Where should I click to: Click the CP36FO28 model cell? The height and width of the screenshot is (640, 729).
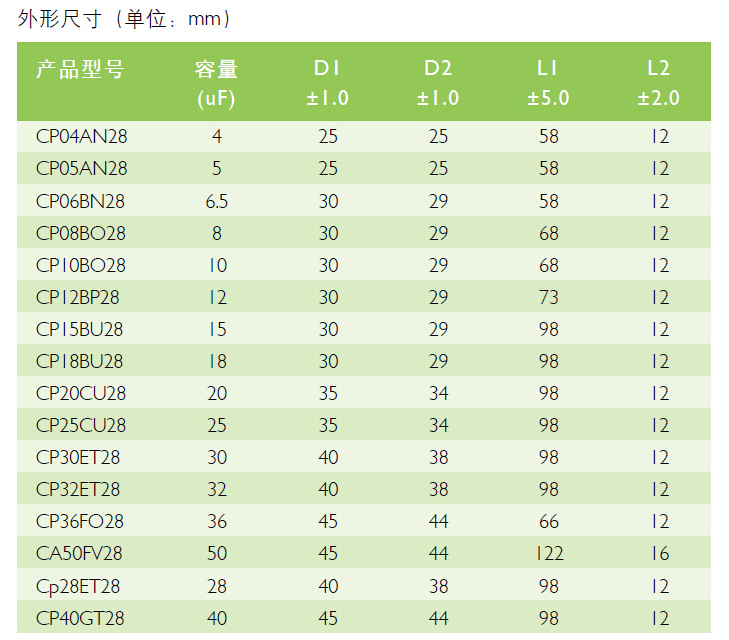(x=80, y=521)
